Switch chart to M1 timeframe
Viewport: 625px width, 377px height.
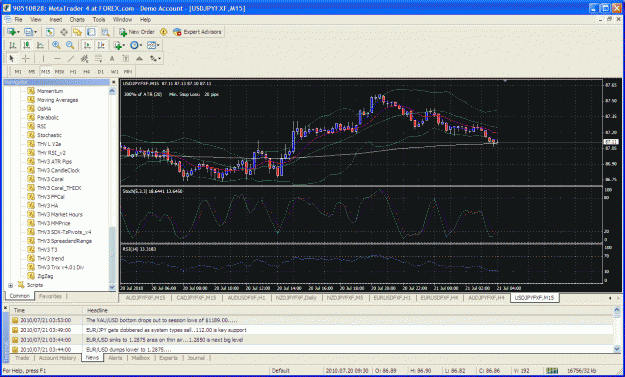[18, 72]
